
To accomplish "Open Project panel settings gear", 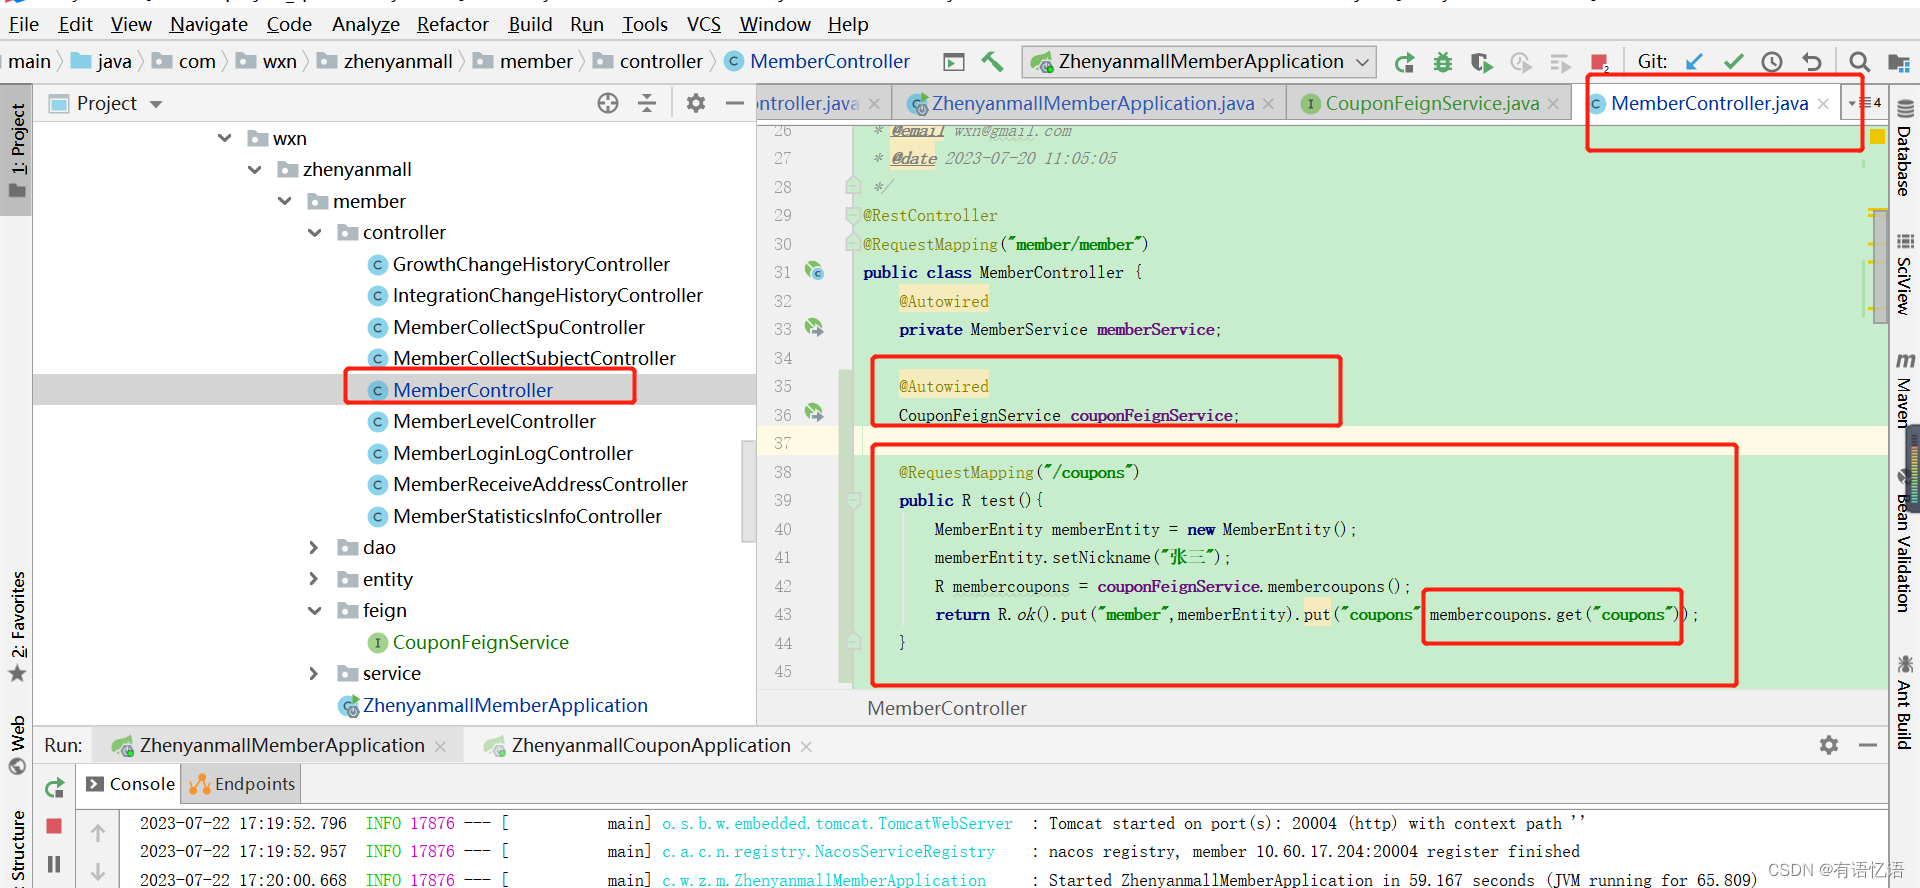I will [696, 103].
